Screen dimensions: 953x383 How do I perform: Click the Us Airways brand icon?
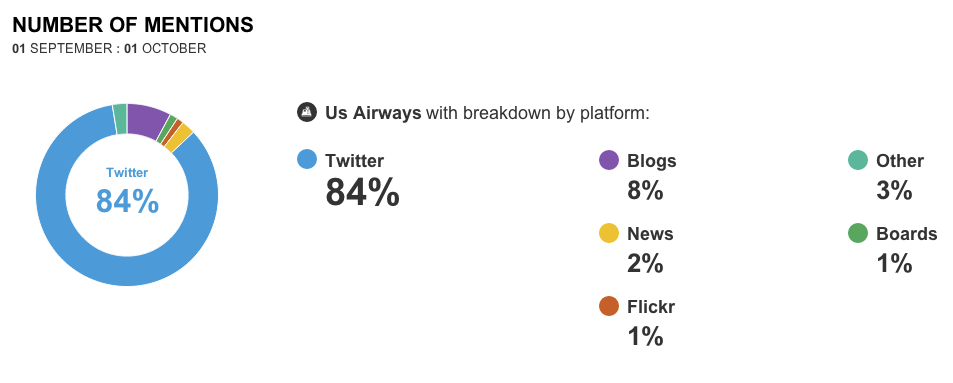pos(307,112)
